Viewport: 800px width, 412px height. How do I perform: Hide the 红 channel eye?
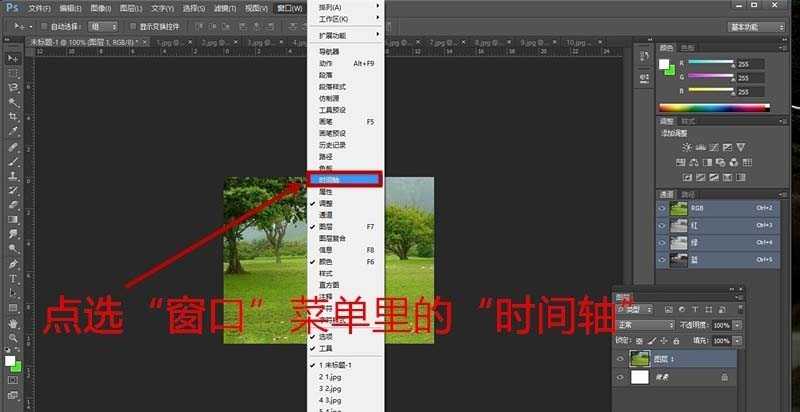click(x=662, y=225)
